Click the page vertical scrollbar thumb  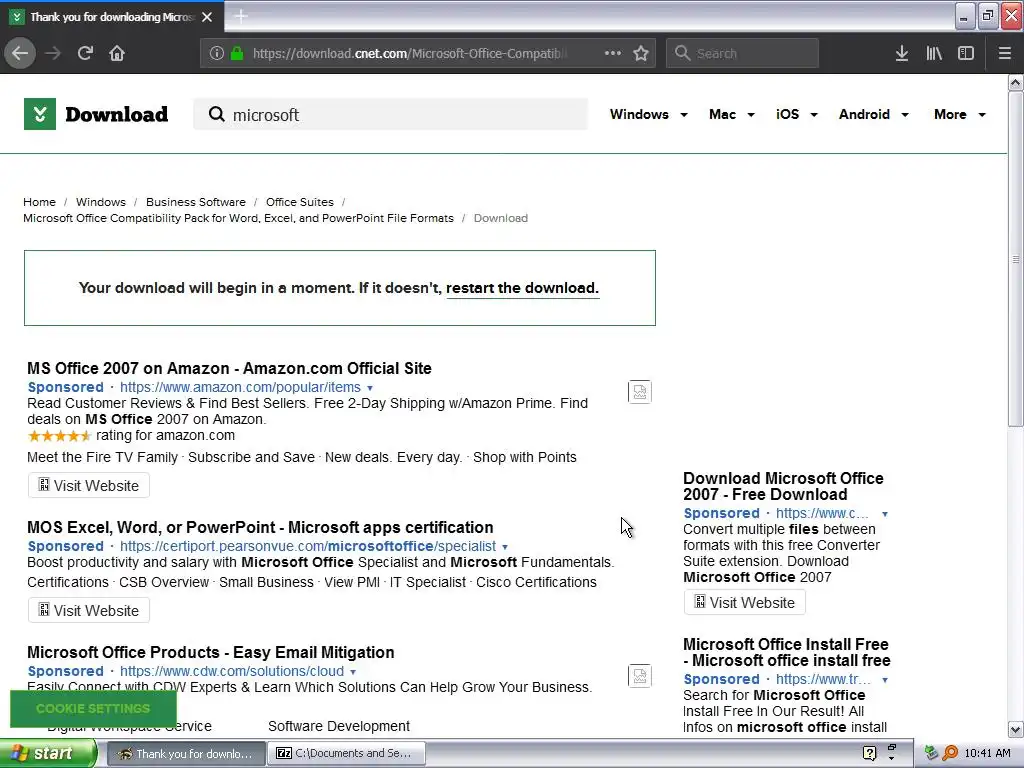(x=1015, y=259)
